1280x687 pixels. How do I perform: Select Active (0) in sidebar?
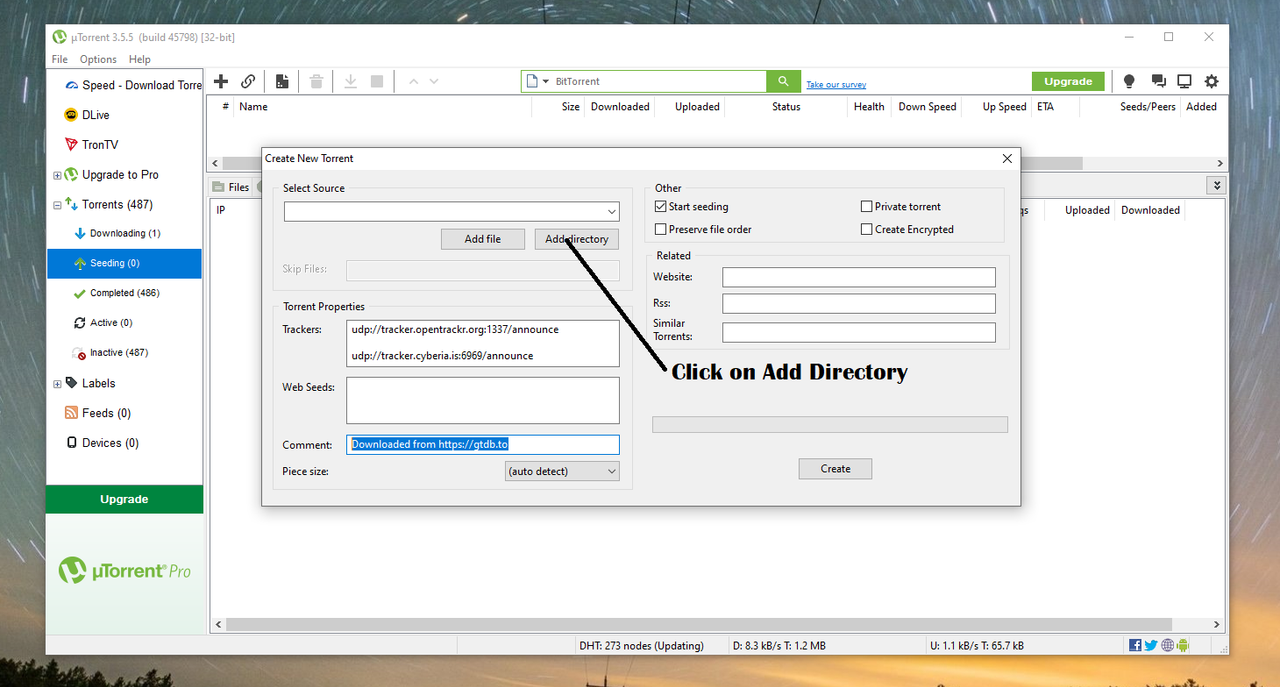tap(124, 323)
